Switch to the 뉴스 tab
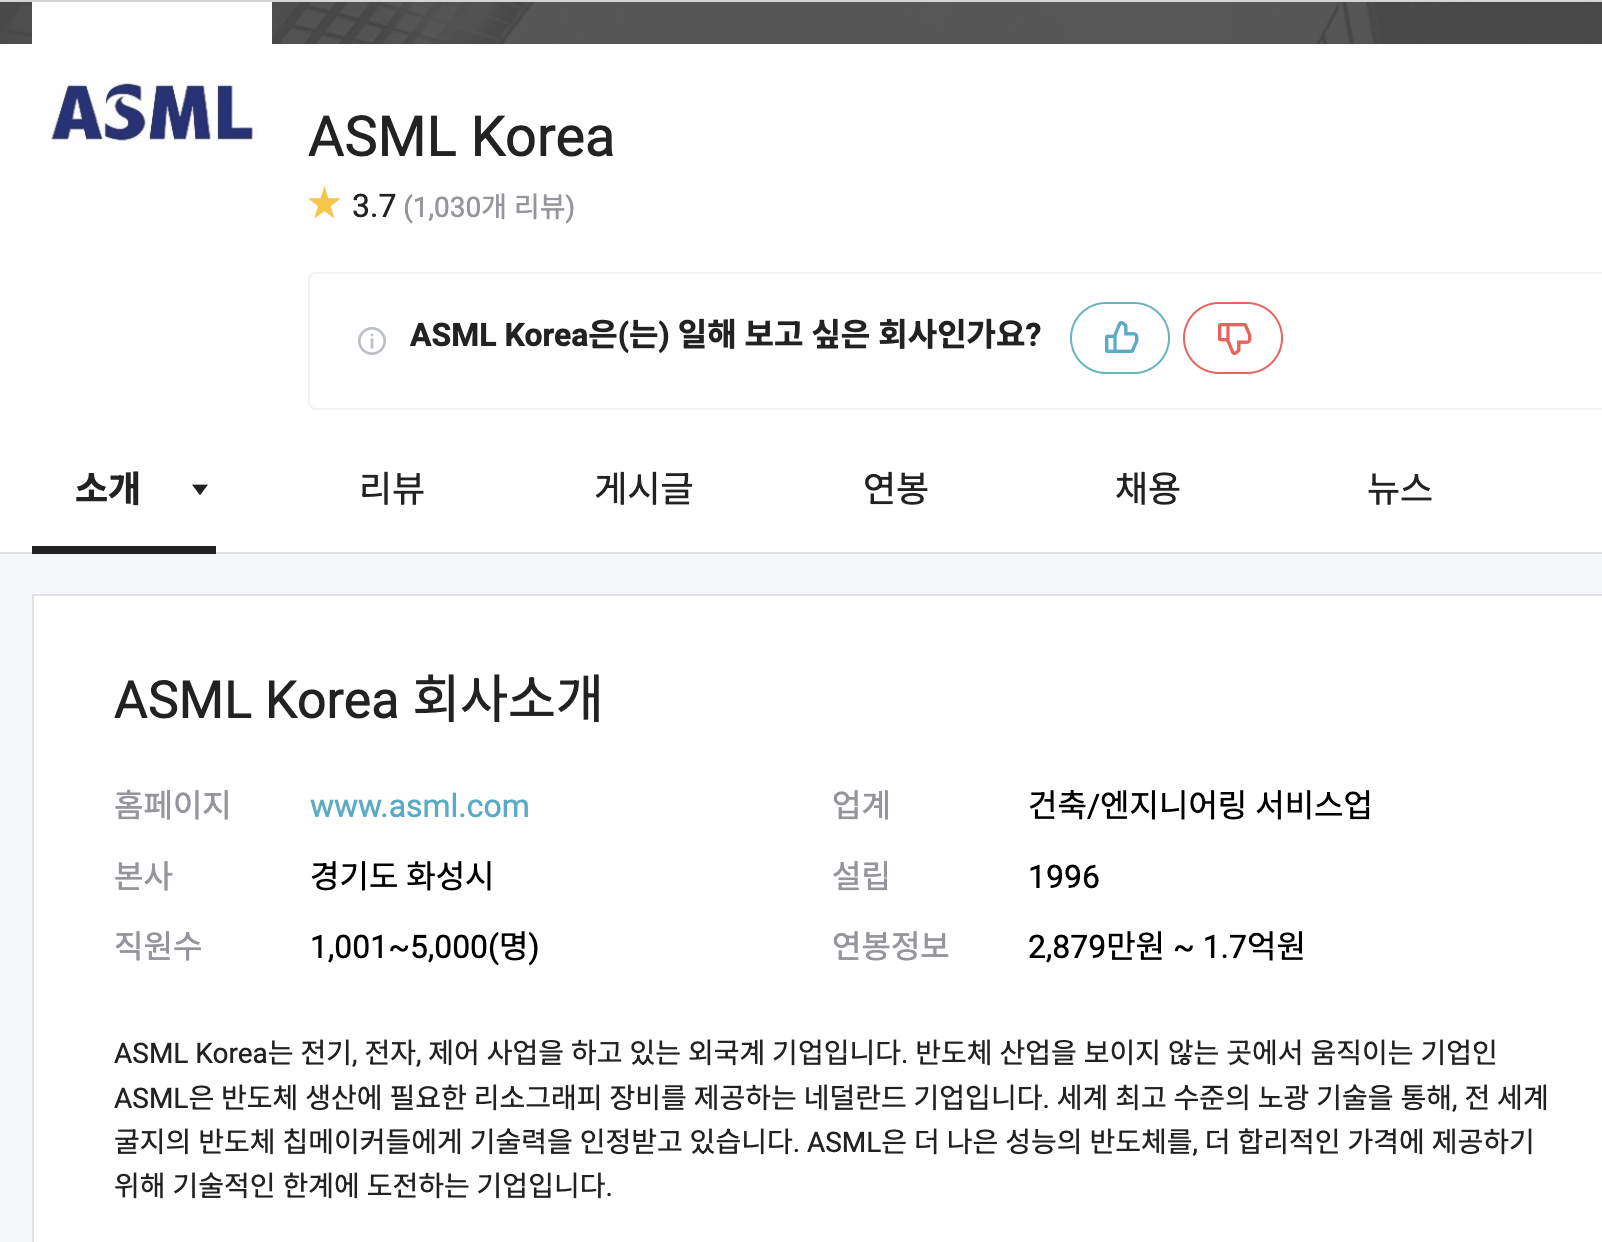 click(x=1400, y=489)
